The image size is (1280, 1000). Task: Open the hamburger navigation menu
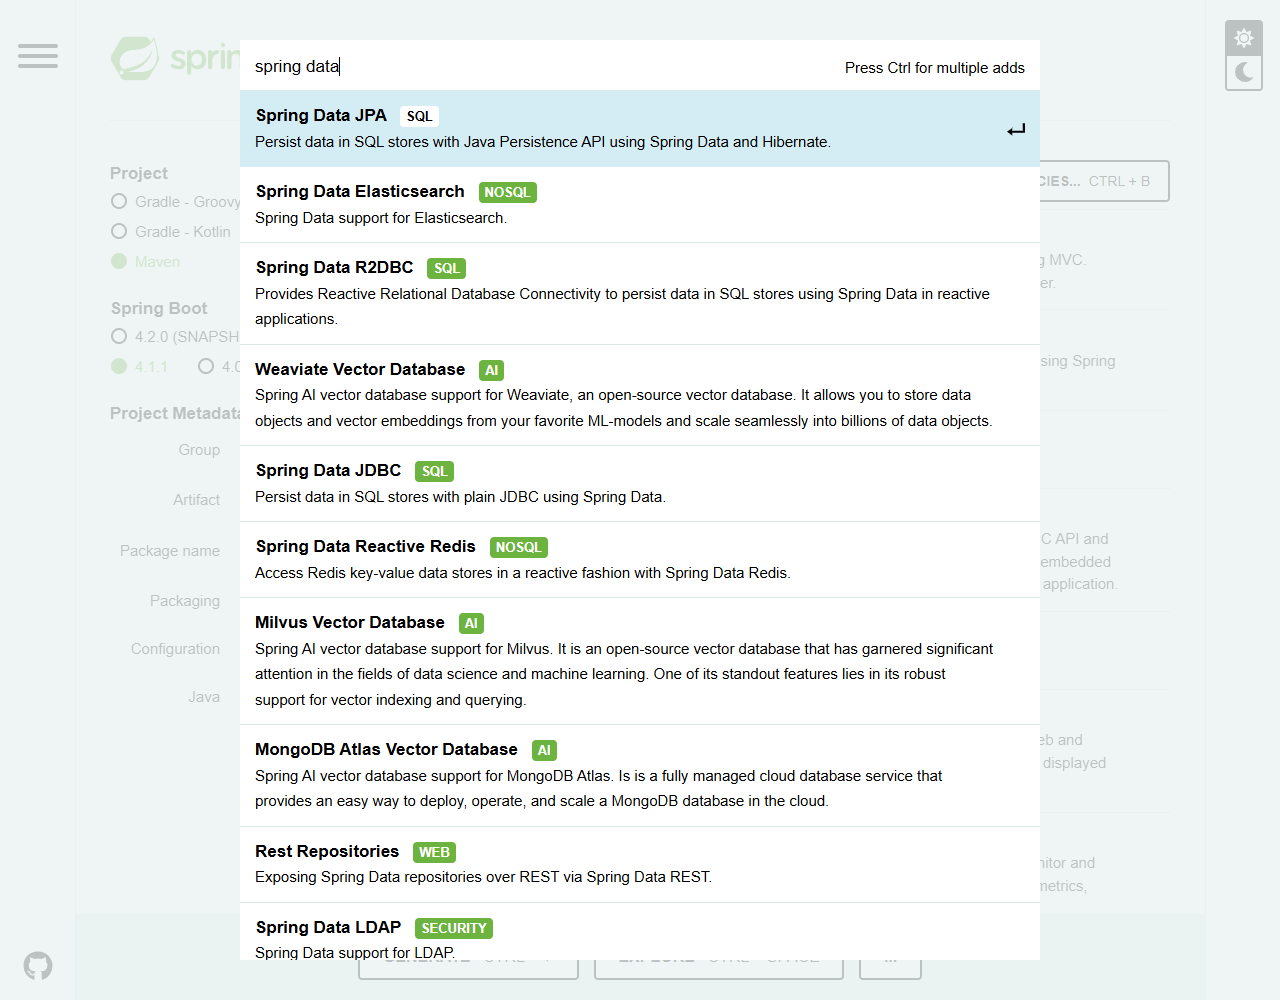(38, 56)
